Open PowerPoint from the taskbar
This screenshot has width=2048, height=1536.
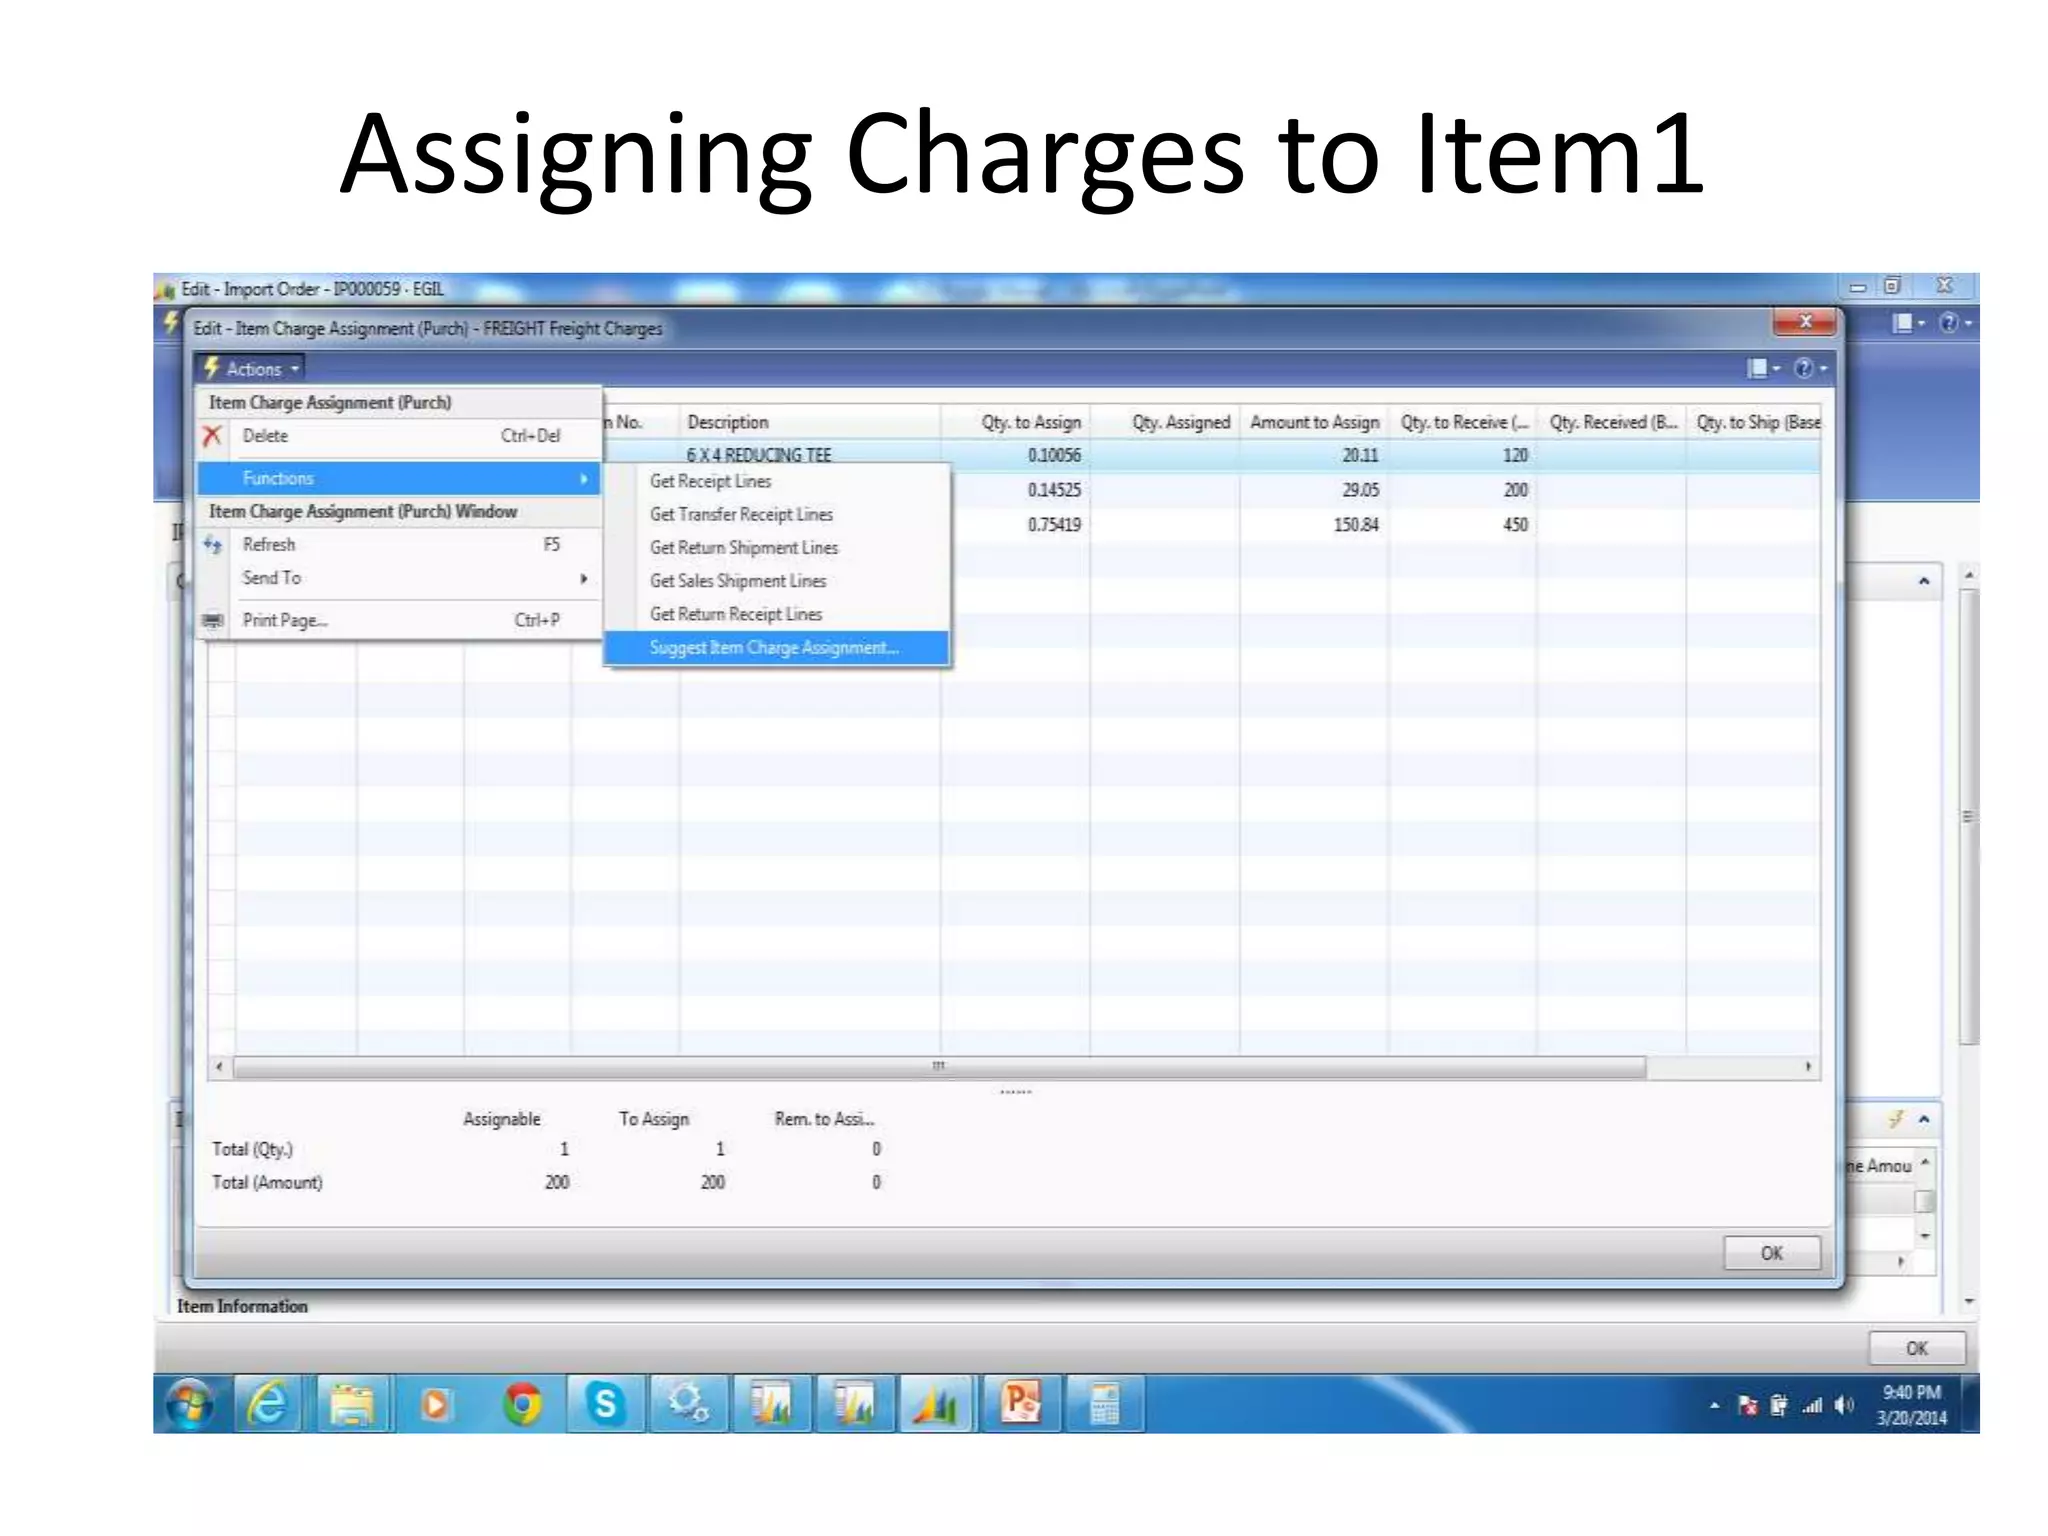1020,1404
